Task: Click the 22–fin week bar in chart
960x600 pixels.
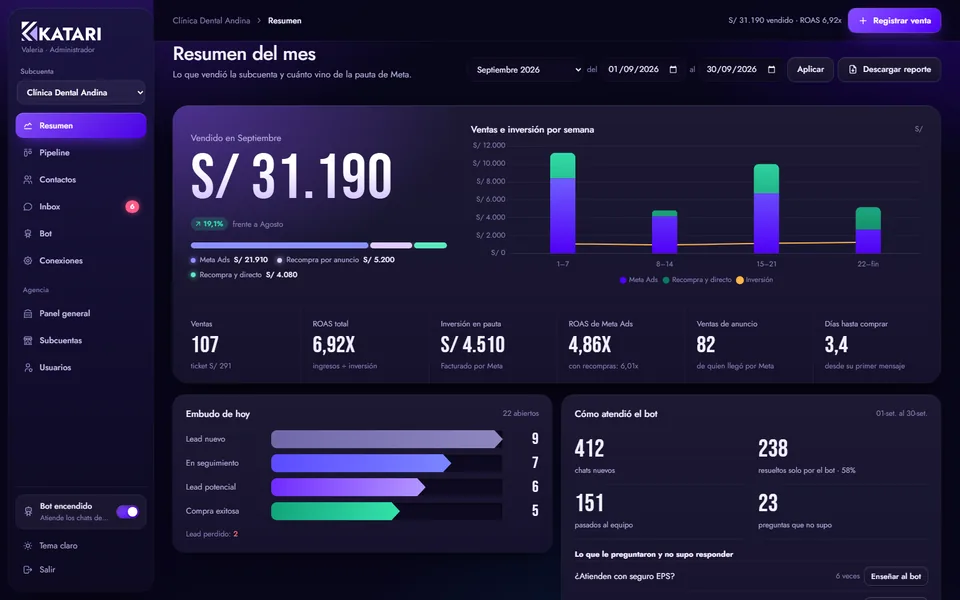Action: pyautogui.click(x=868, y=230)
